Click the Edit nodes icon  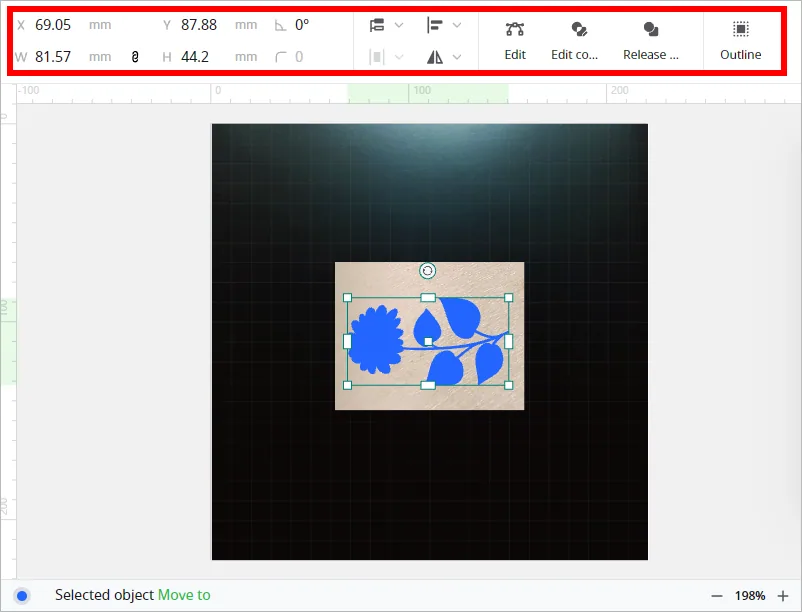tap(515, 29)
